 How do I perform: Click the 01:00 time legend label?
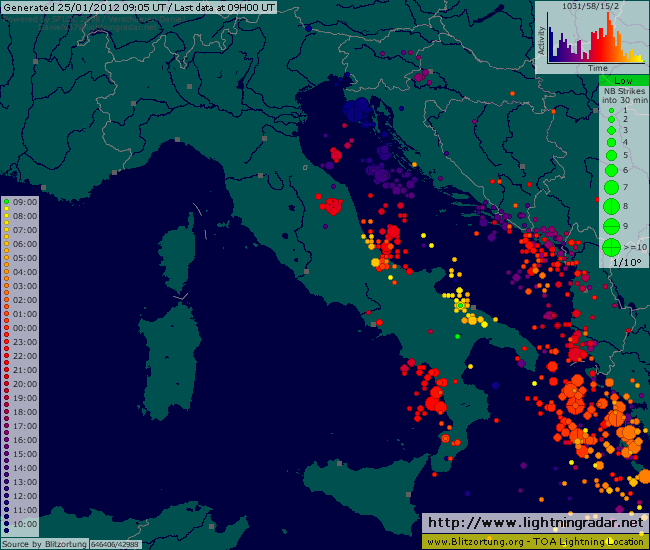[25, 314]
